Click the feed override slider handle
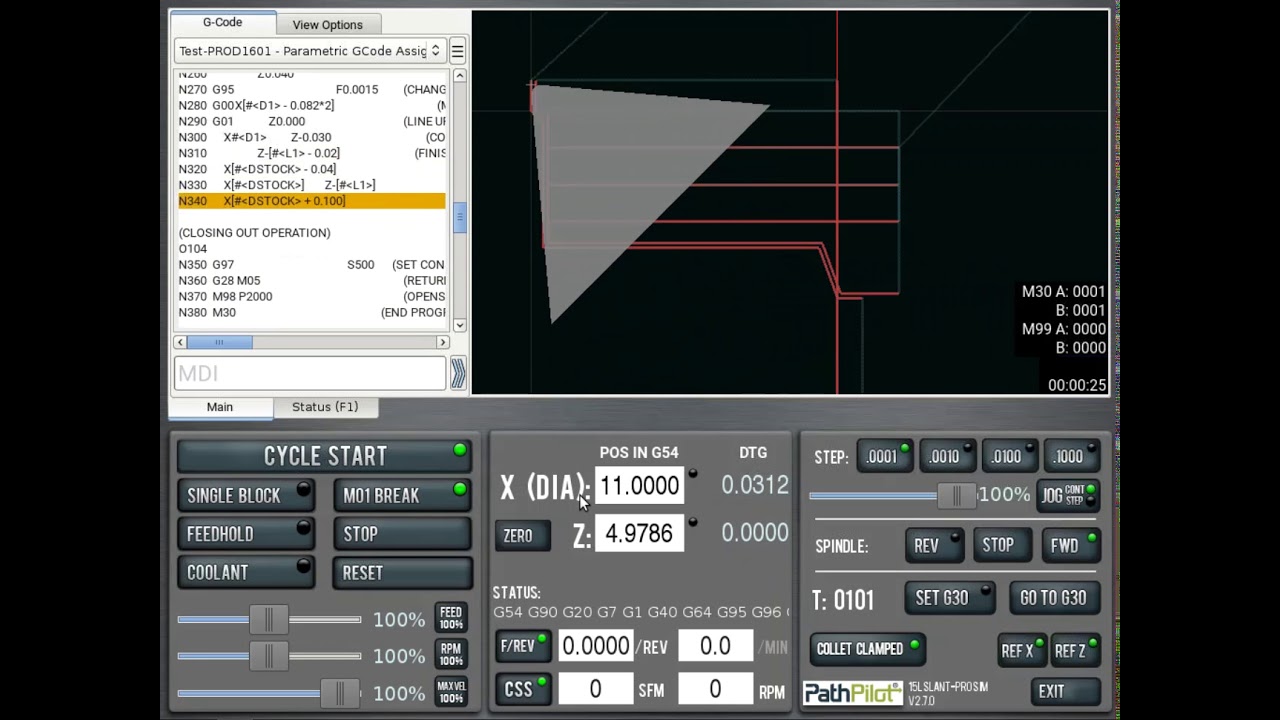 point(268,619)
